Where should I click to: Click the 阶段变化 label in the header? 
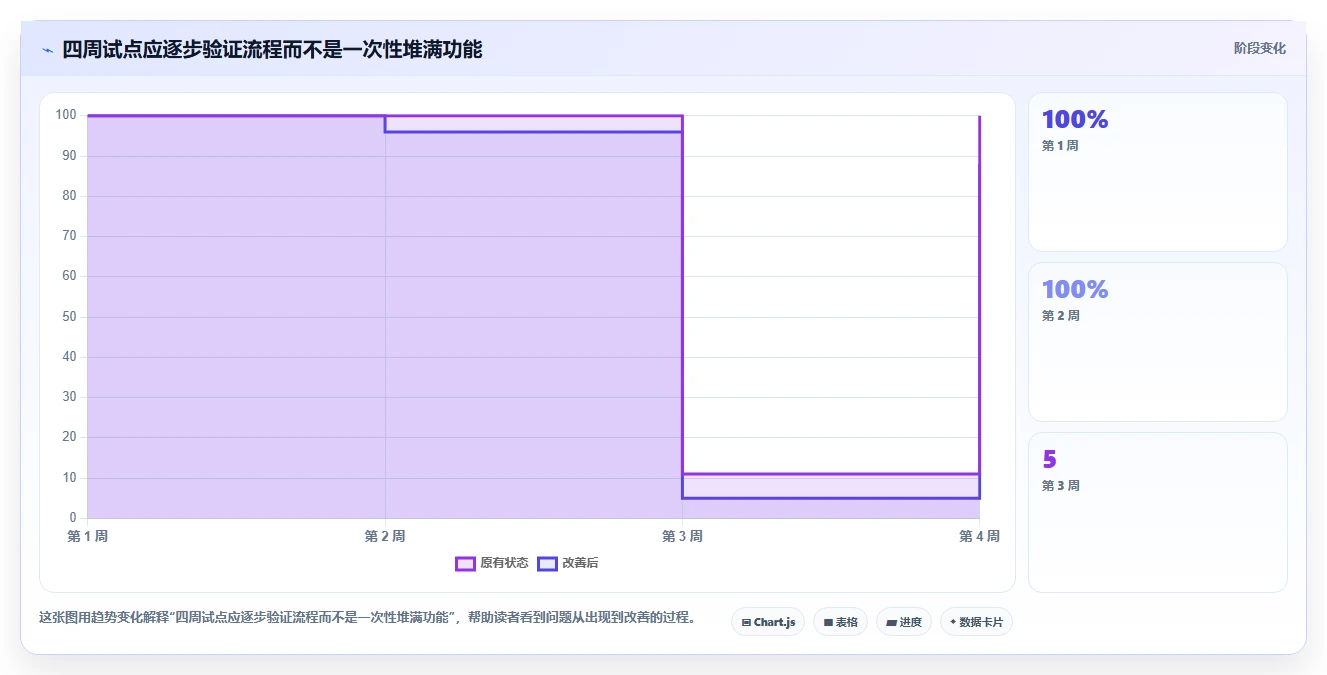[1259, 48]
